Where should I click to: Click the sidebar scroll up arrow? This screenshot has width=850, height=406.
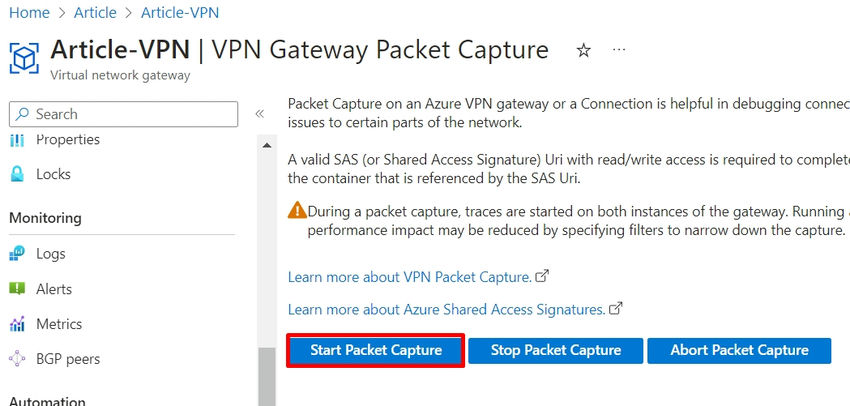coord(266,145)
